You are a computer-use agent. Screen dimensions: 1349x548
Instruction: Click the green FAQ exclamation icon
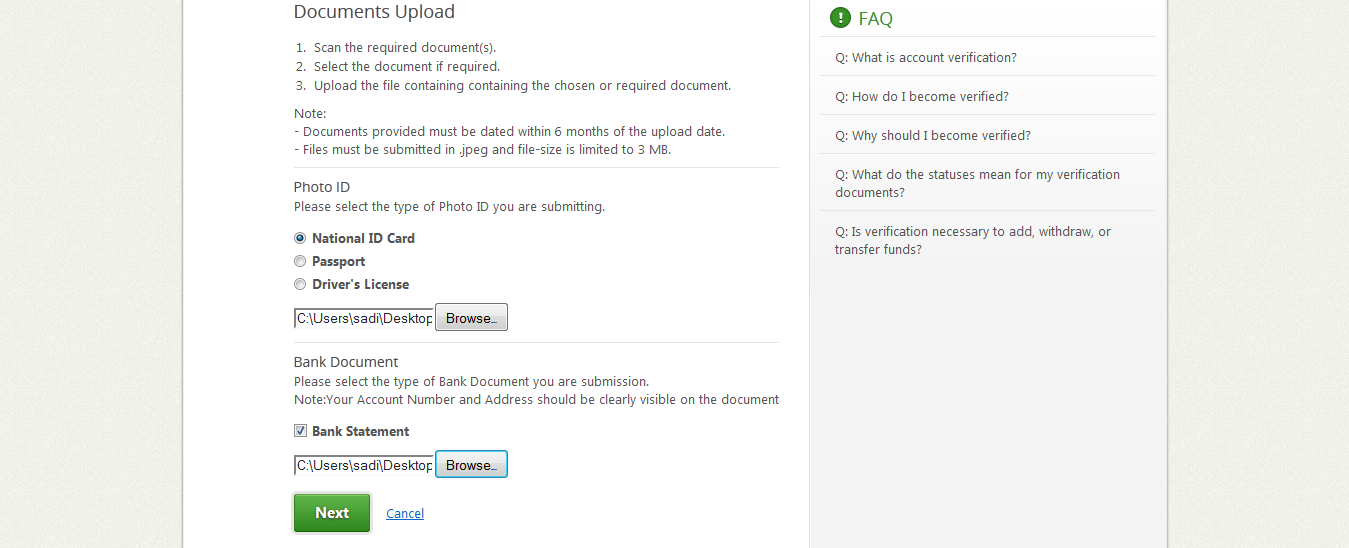point(840,18)
